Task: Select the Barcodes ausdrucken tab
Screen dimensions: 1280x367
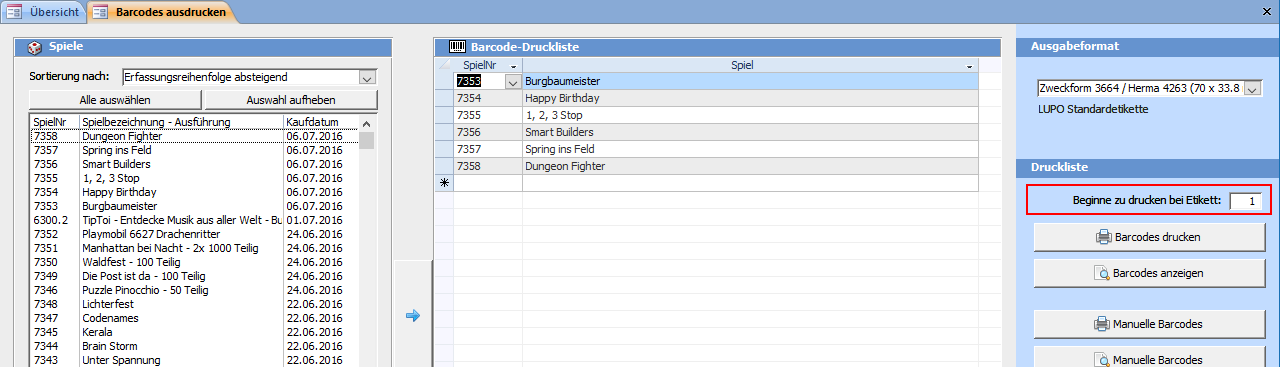Action: click(x=163, y=12)
